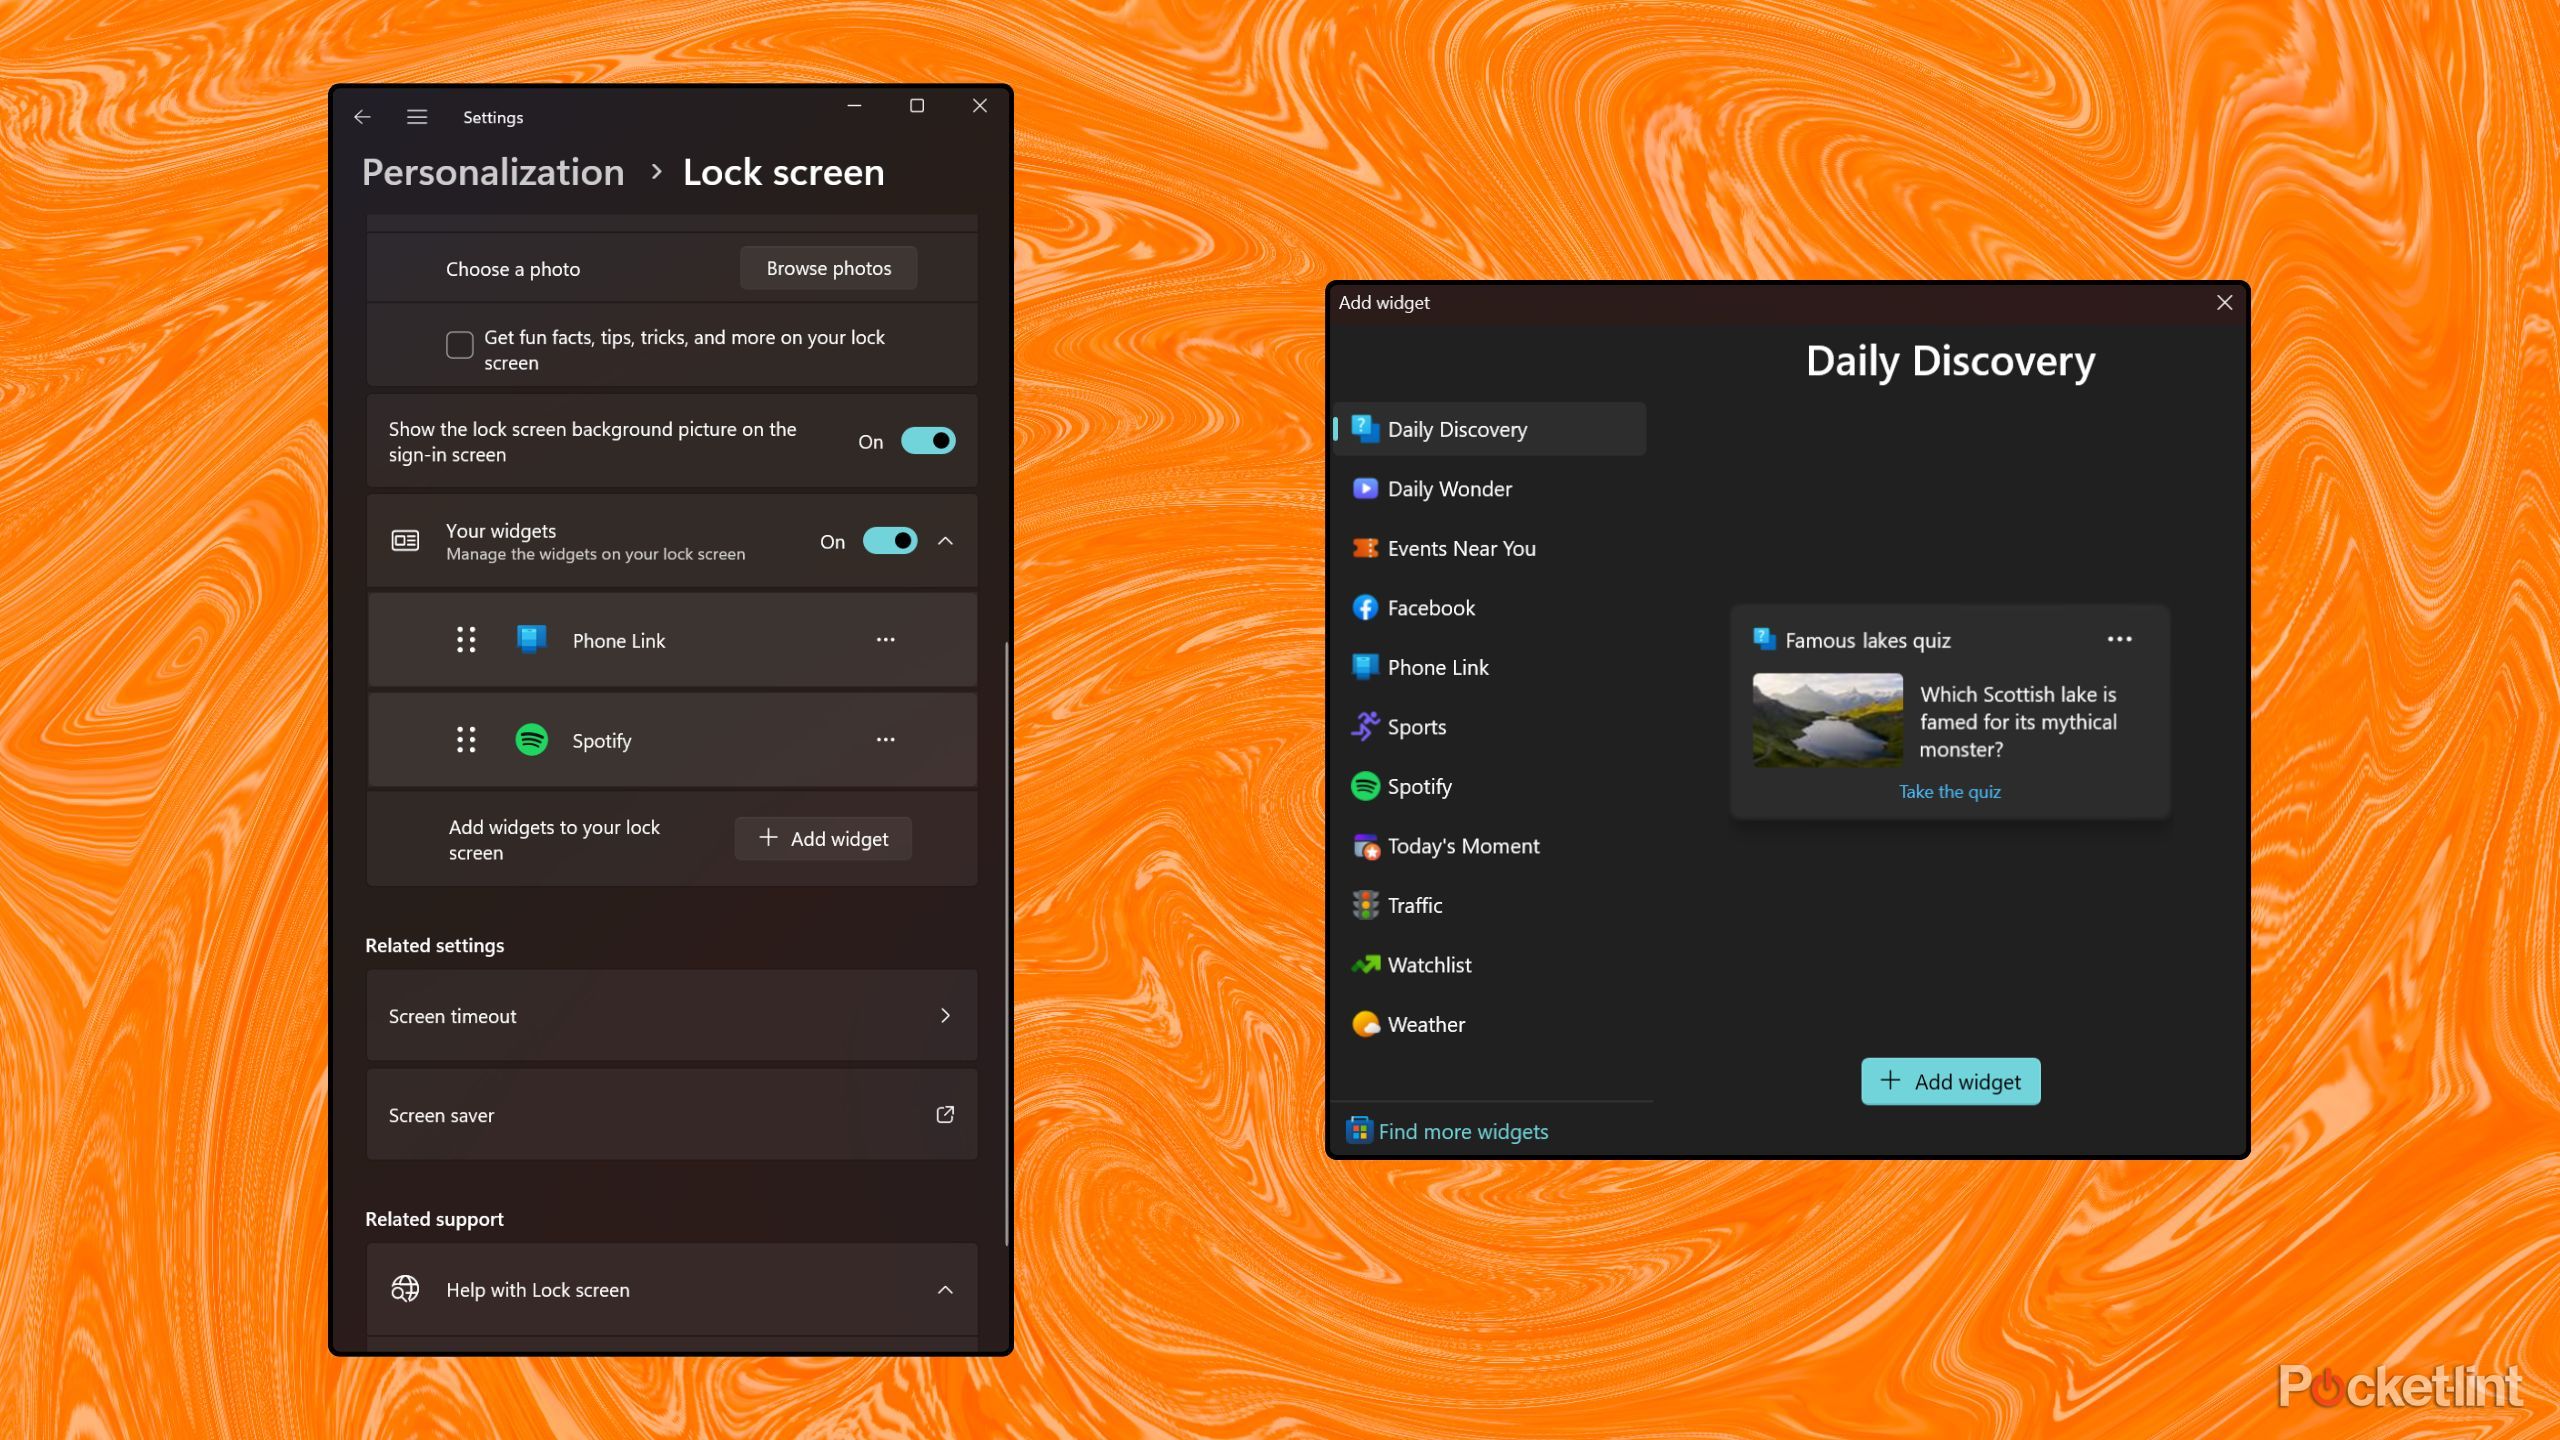Click the Phone Link drag handle in Settings

466,640
